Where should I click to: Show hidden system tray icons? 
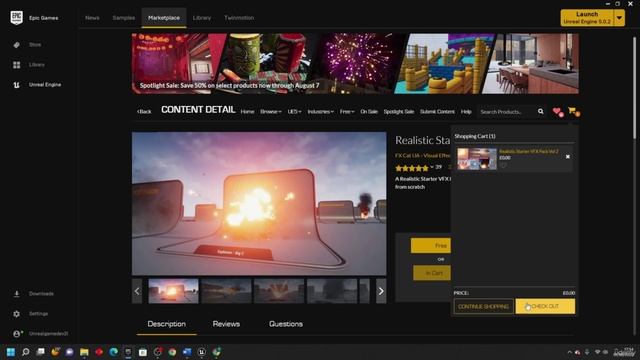tap(569, 352)
